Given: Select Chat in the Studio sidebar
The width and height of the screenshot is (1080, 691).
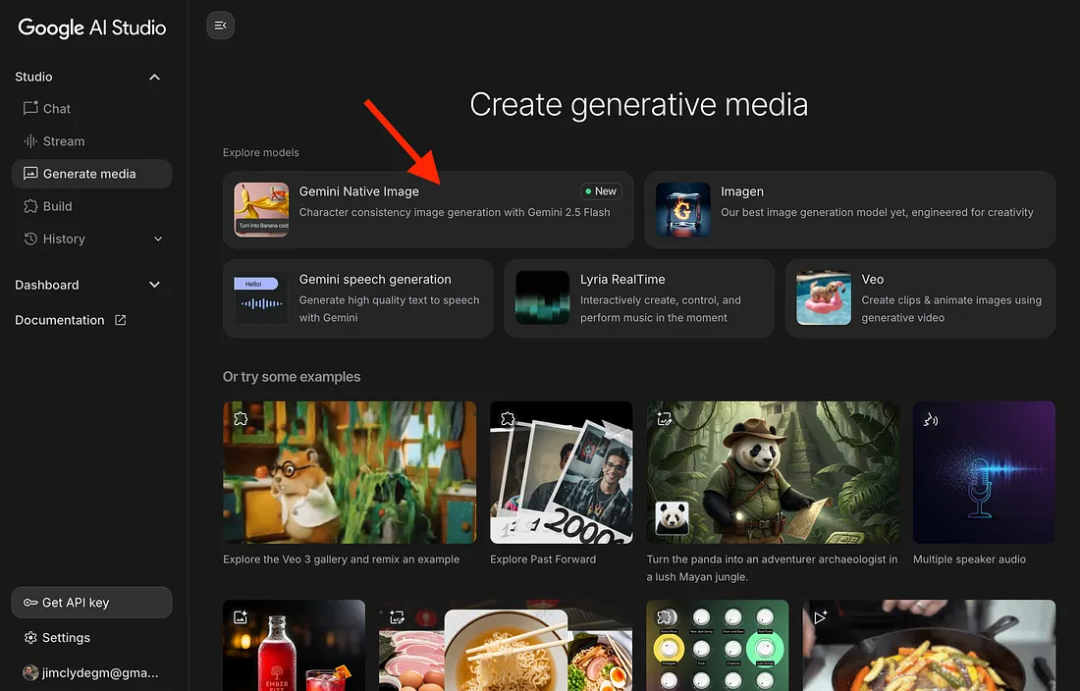Looking at the screenshot, I should coord(57,108).
